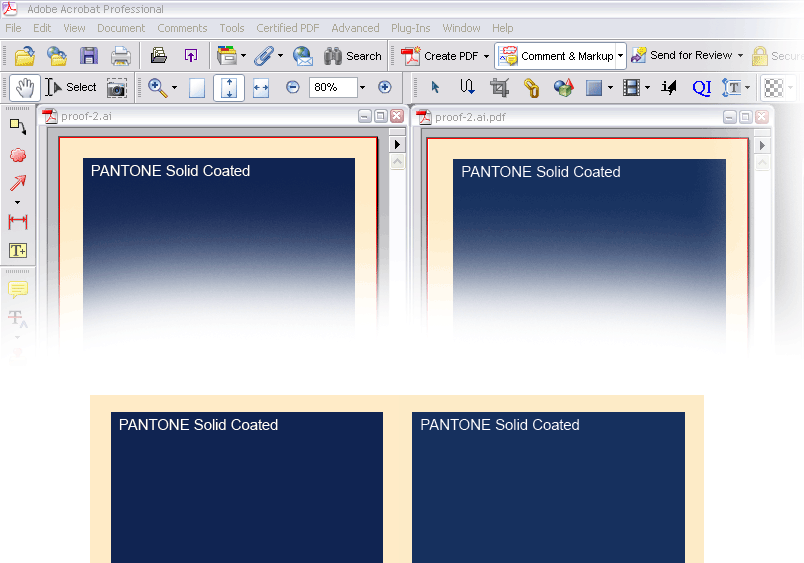804x563 pixels.
Task: Click the open web page icon
Action: [56, 56]
